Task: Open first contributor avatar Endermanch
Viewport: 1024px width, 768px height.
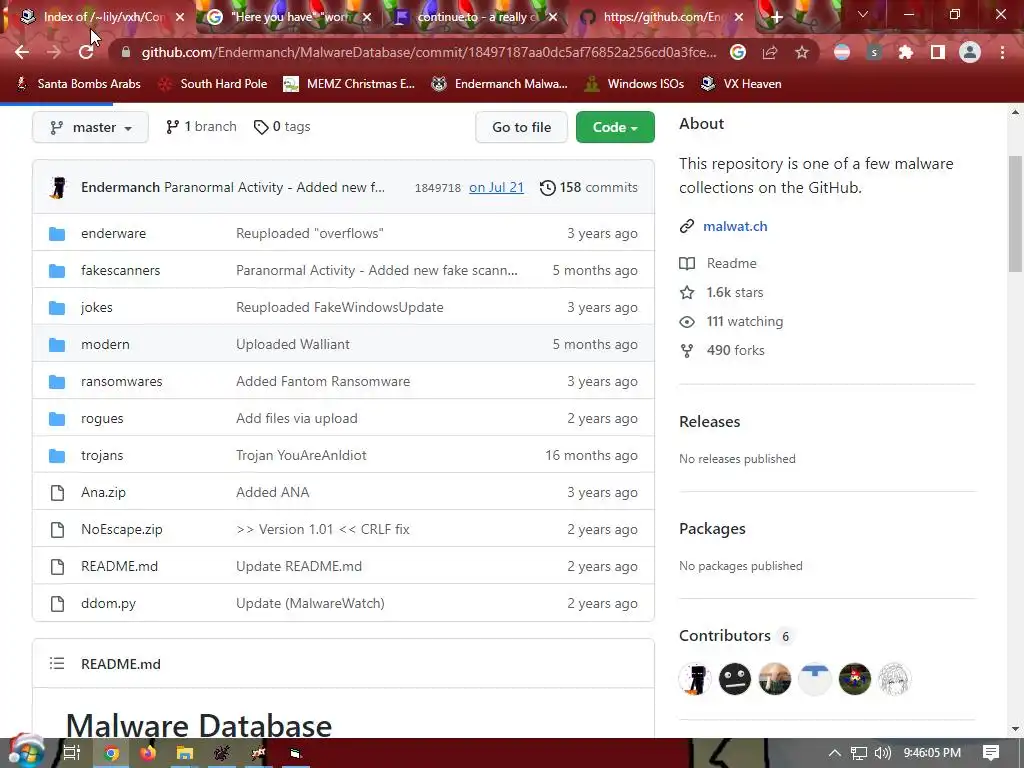Action: pyautogui.click(x=695, y=679)
